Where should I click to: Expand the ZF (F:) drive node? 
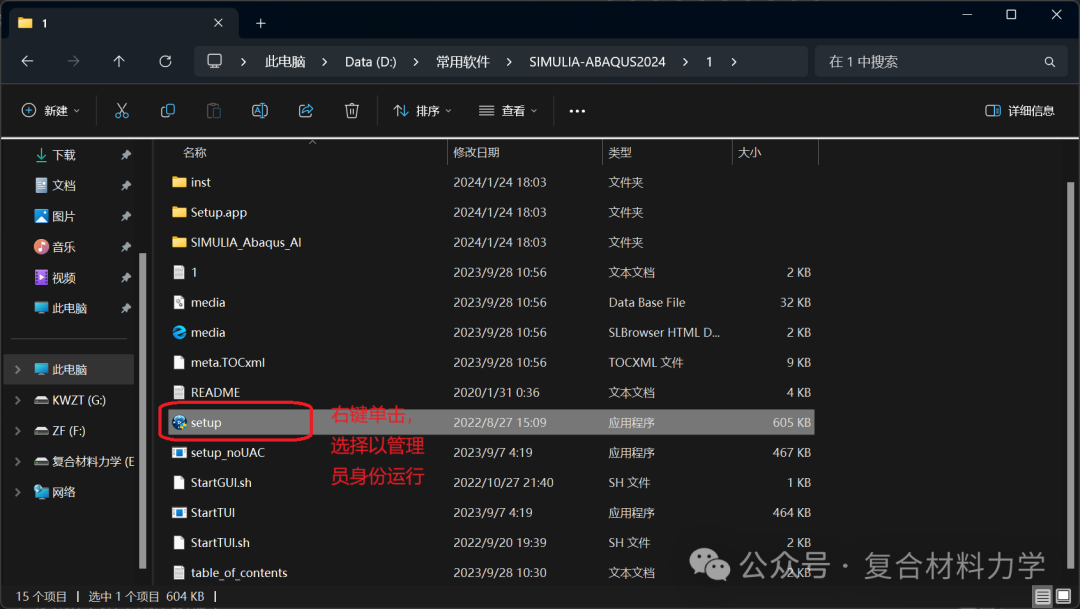18,431
